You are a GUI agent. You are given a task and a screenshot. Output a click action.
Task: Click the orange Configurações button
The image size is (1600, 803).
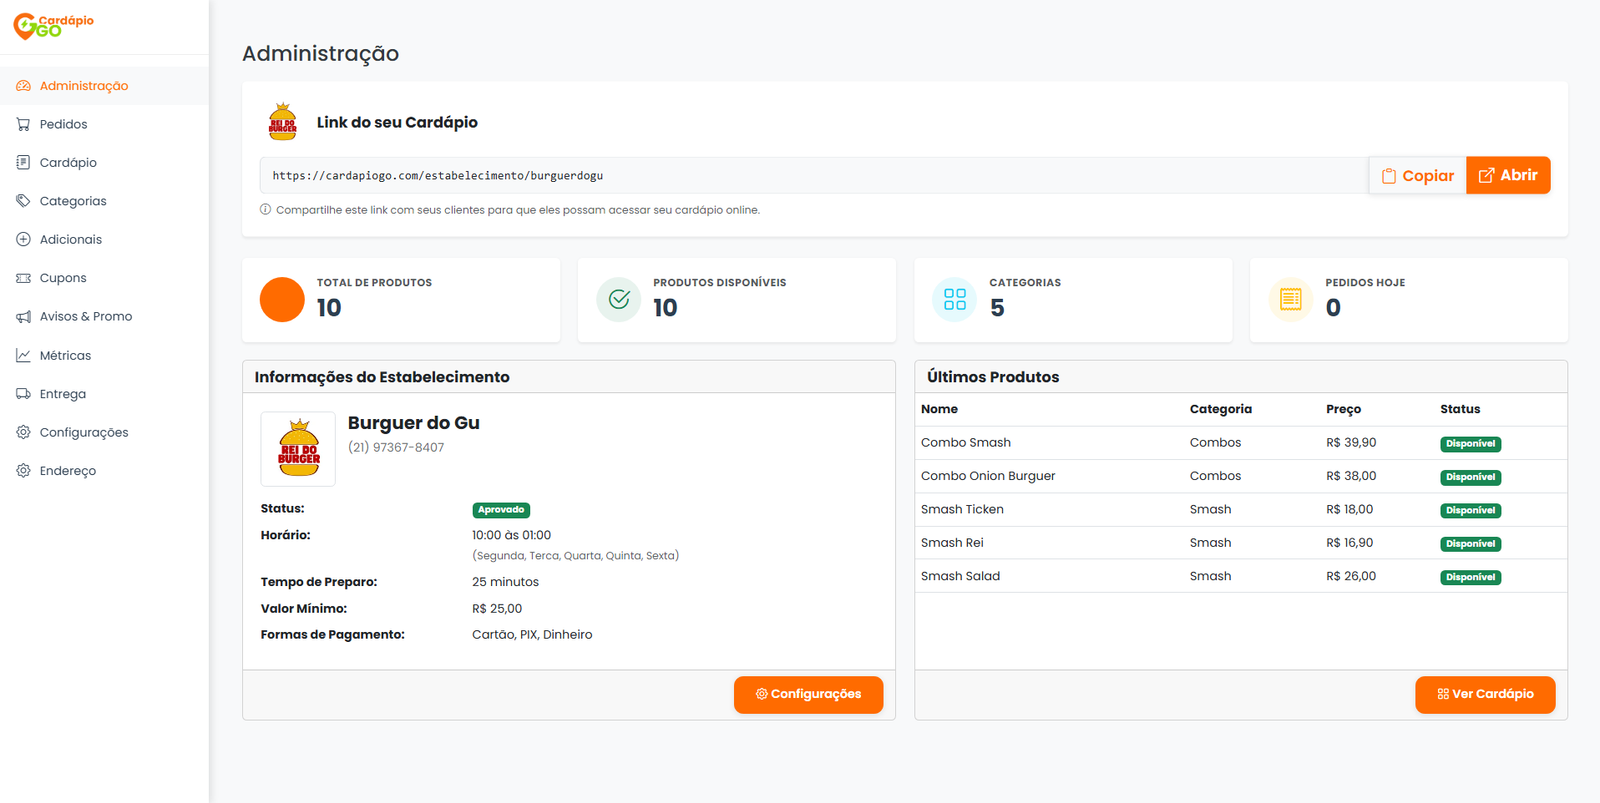[808, 694]
